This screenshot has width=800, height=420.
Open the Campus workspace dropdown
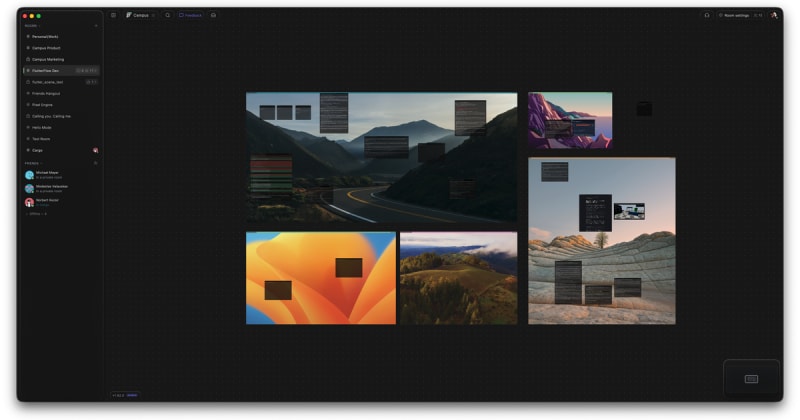click(x=141, y=15)
